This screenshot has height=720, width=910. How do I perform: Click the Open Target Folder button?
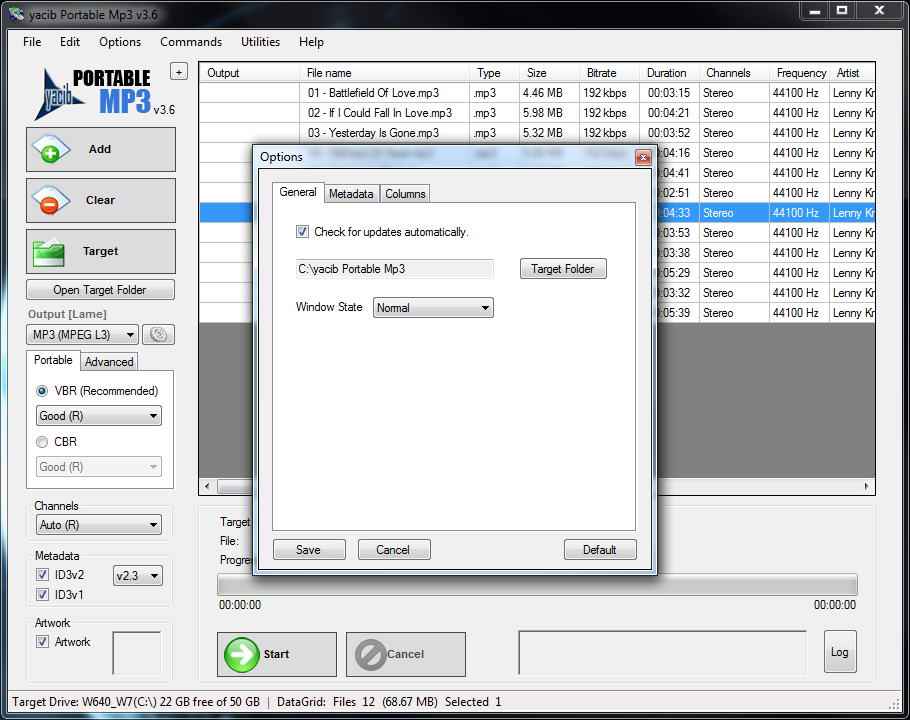pos(100,290)
